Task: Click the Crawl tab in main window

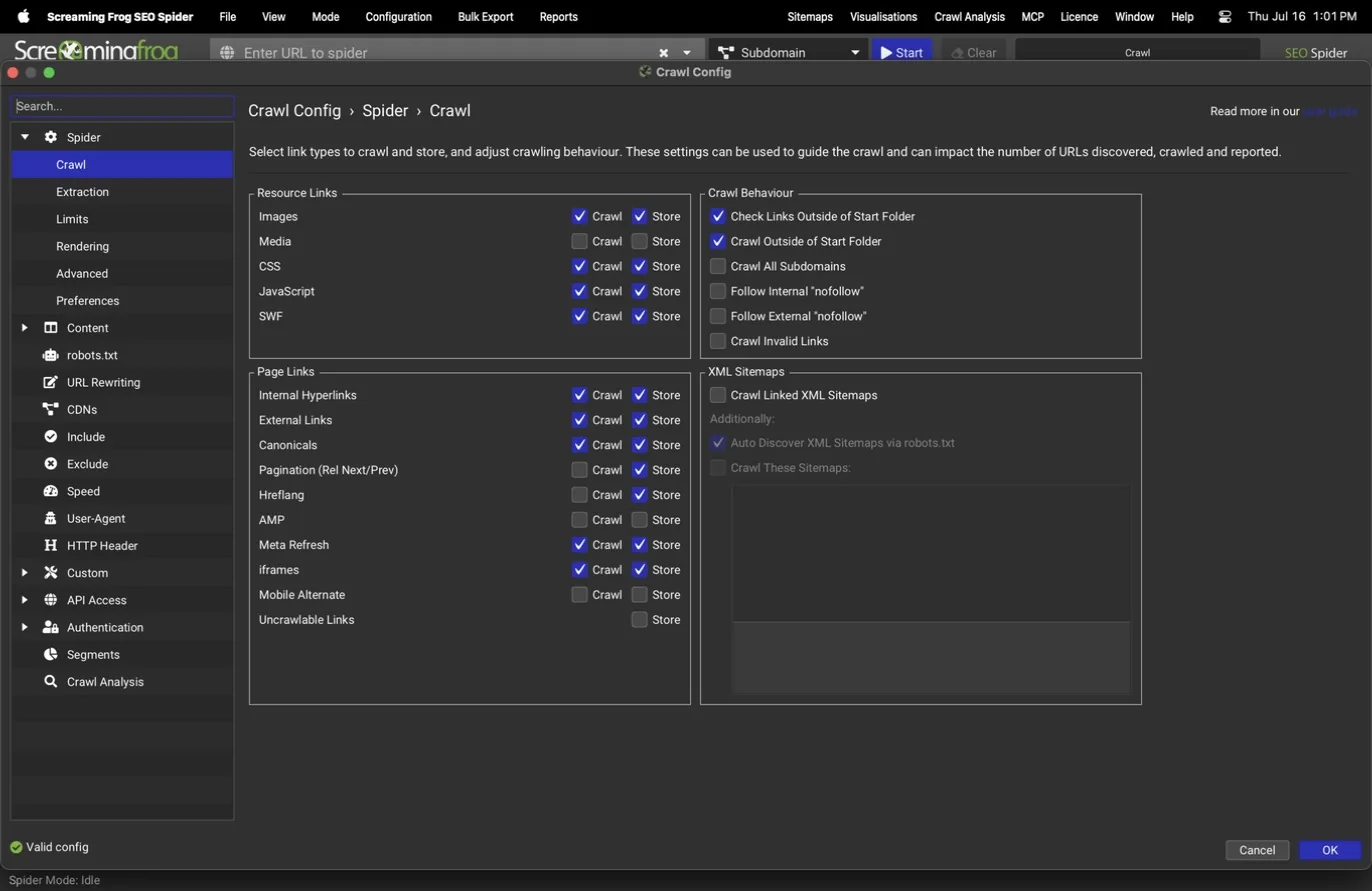Action: tap(1138, 53)
